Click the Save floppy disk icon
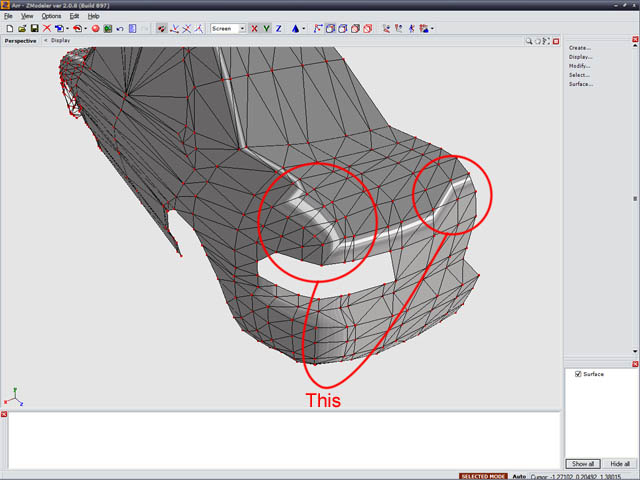 click(x=34, y=29)
